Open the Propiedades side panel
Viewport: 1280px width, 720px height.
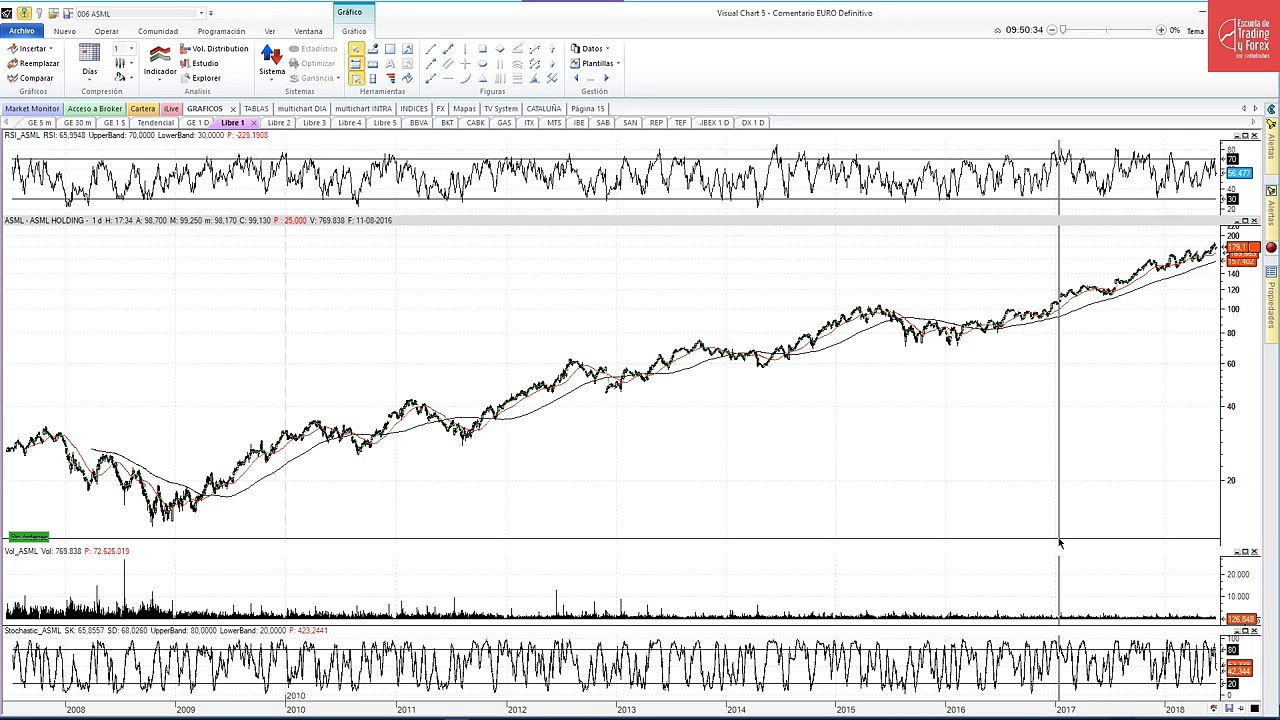pyautogui.click(x=1272, y=305)
